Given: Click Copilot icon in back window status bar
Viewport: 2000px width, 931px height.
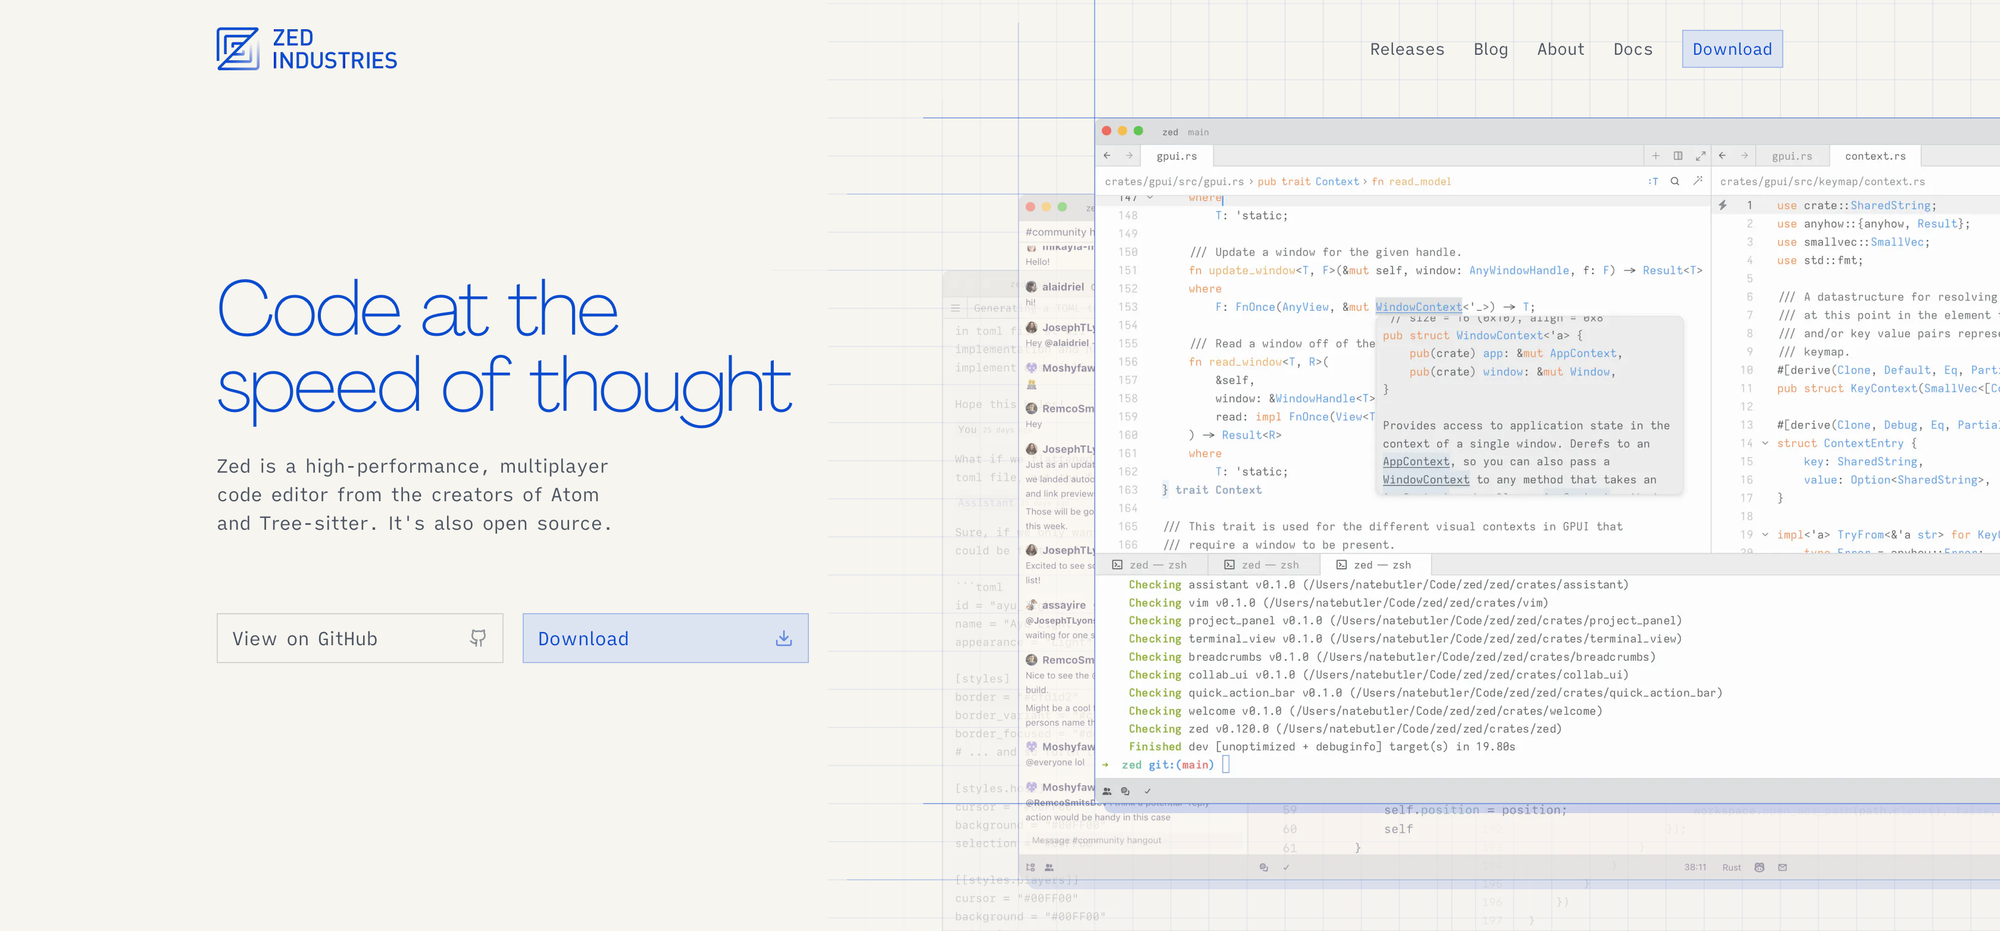Looking at the screenshot, I should click(1759, 867).
